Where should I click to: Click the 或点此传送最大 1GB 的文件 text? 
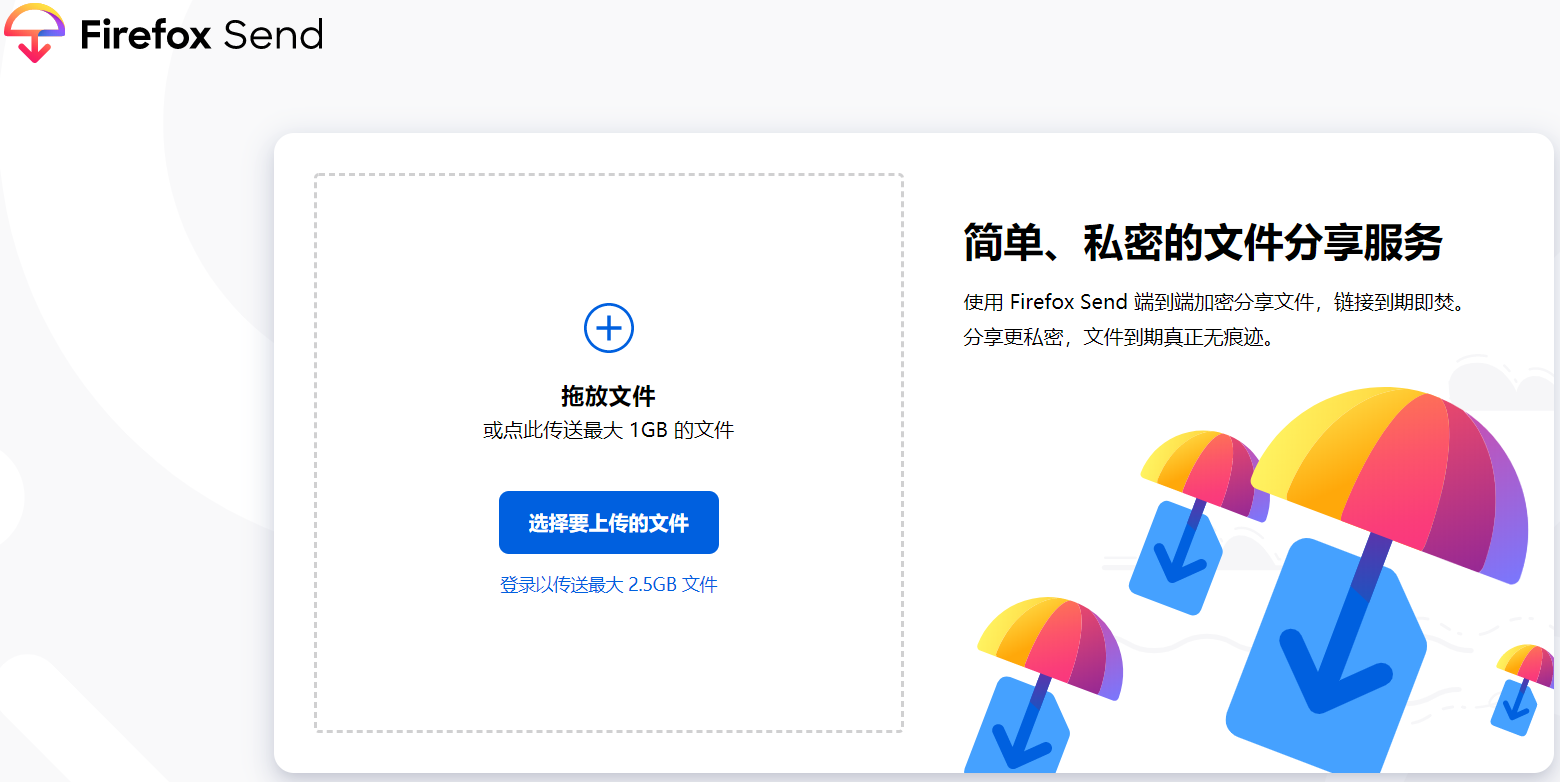(608, 431)
